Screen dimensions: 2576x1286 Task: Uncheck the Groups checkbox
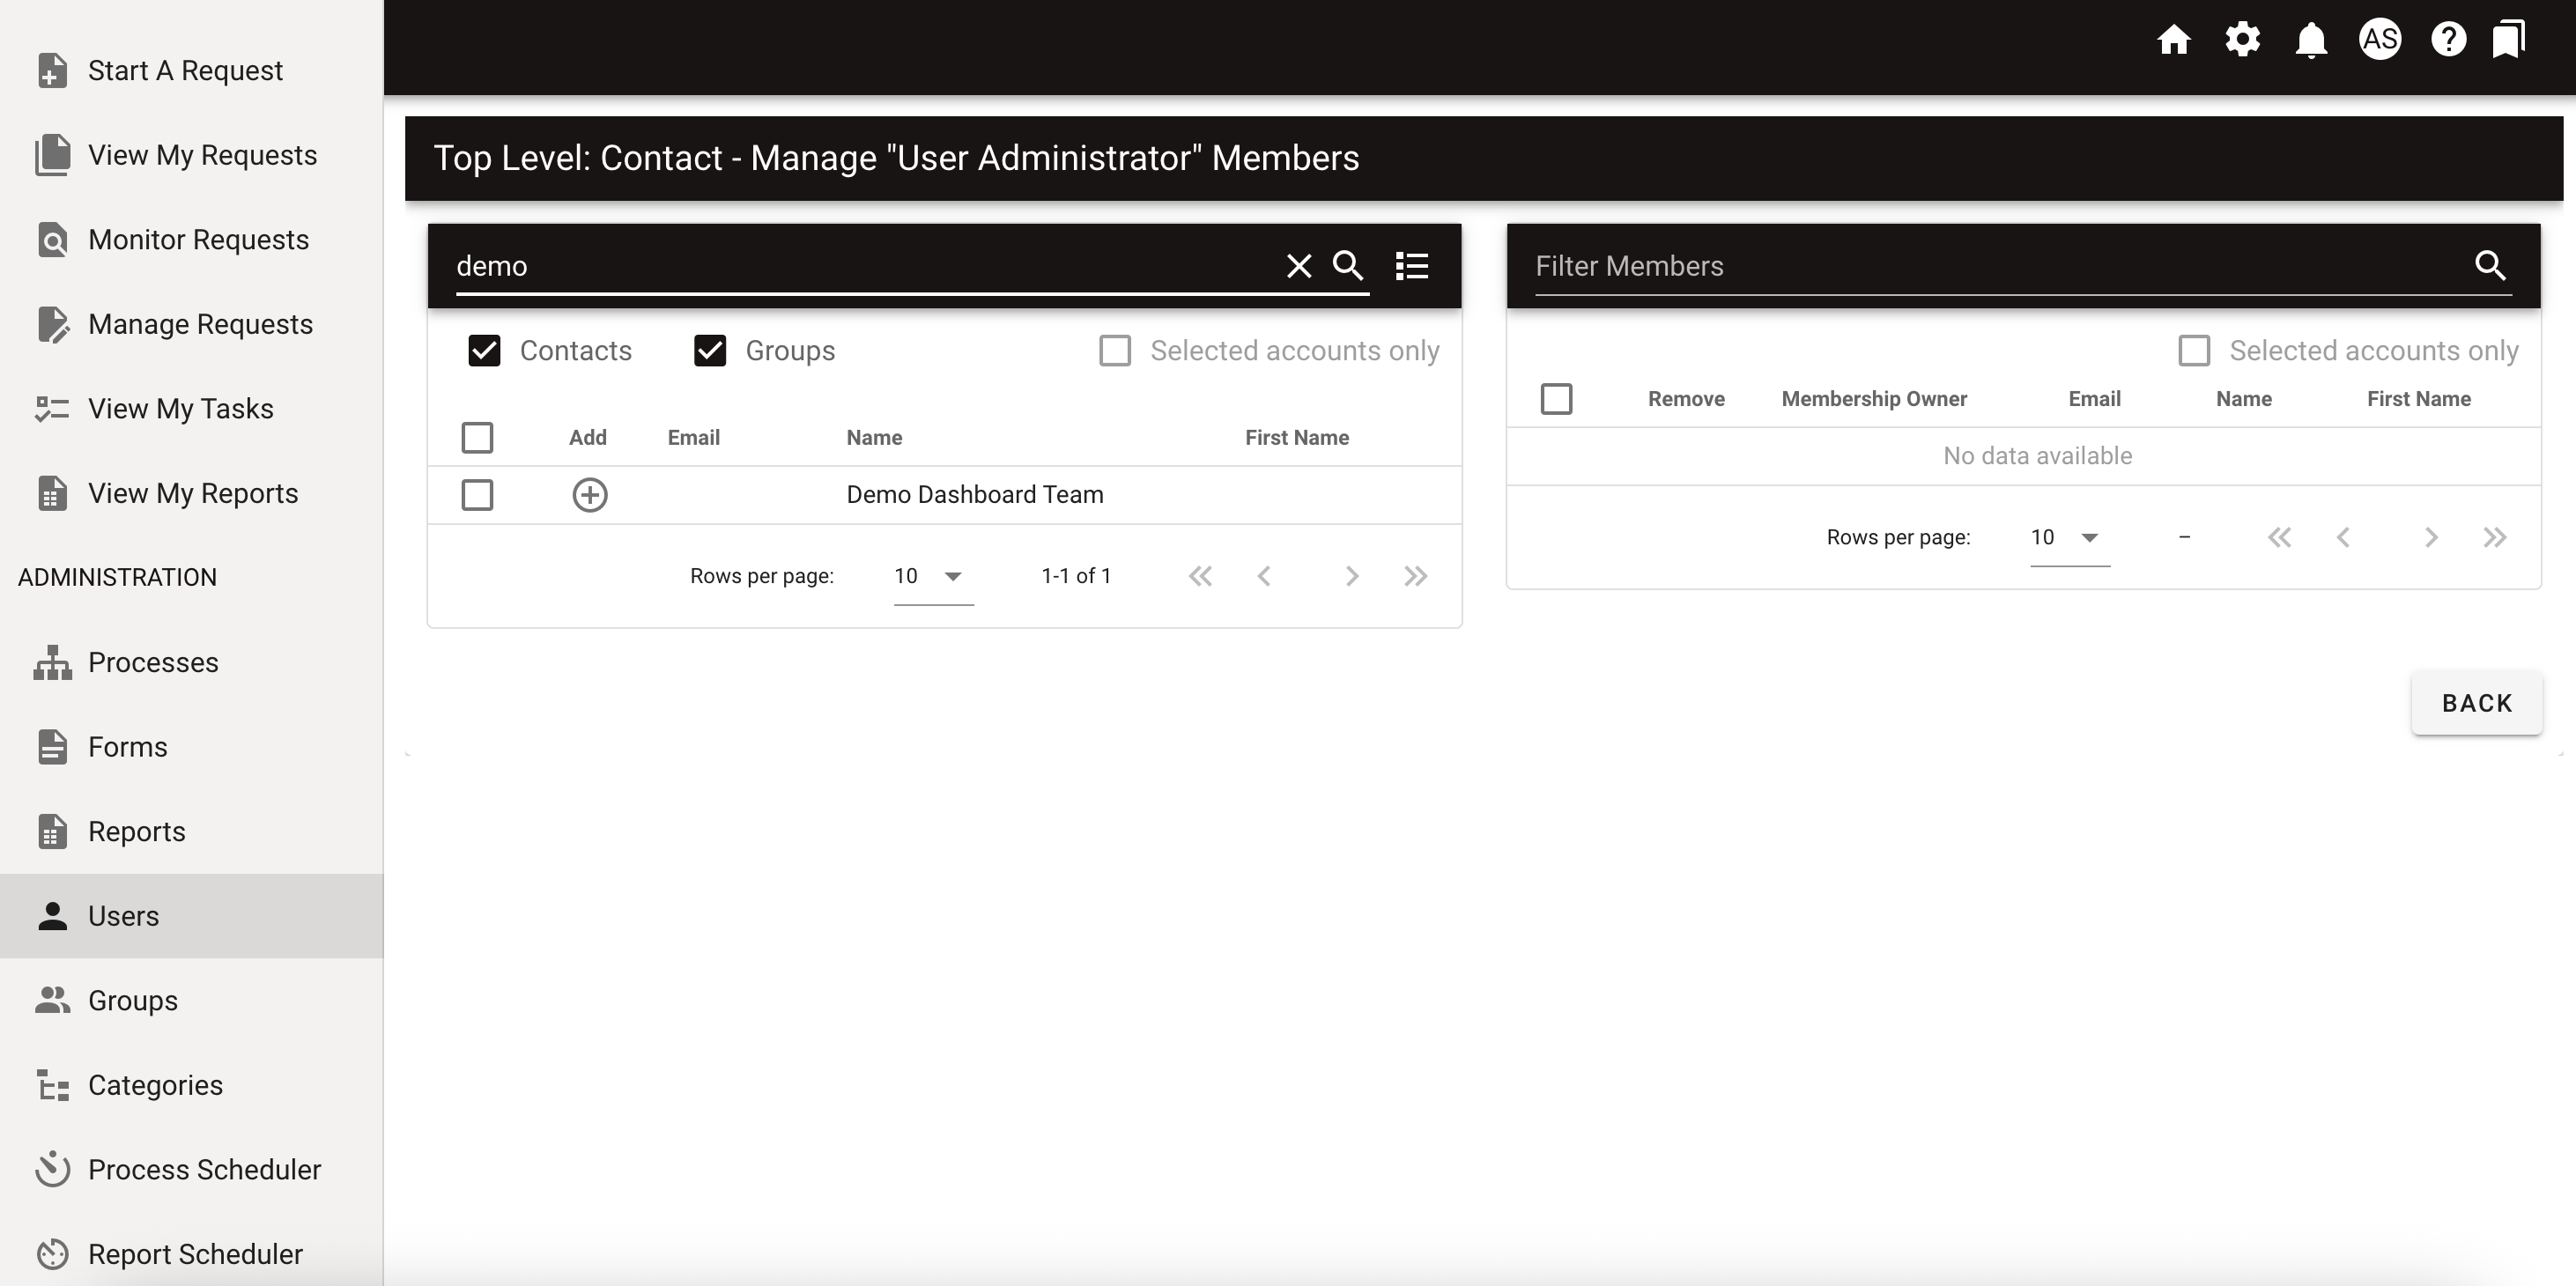(710, 351)
